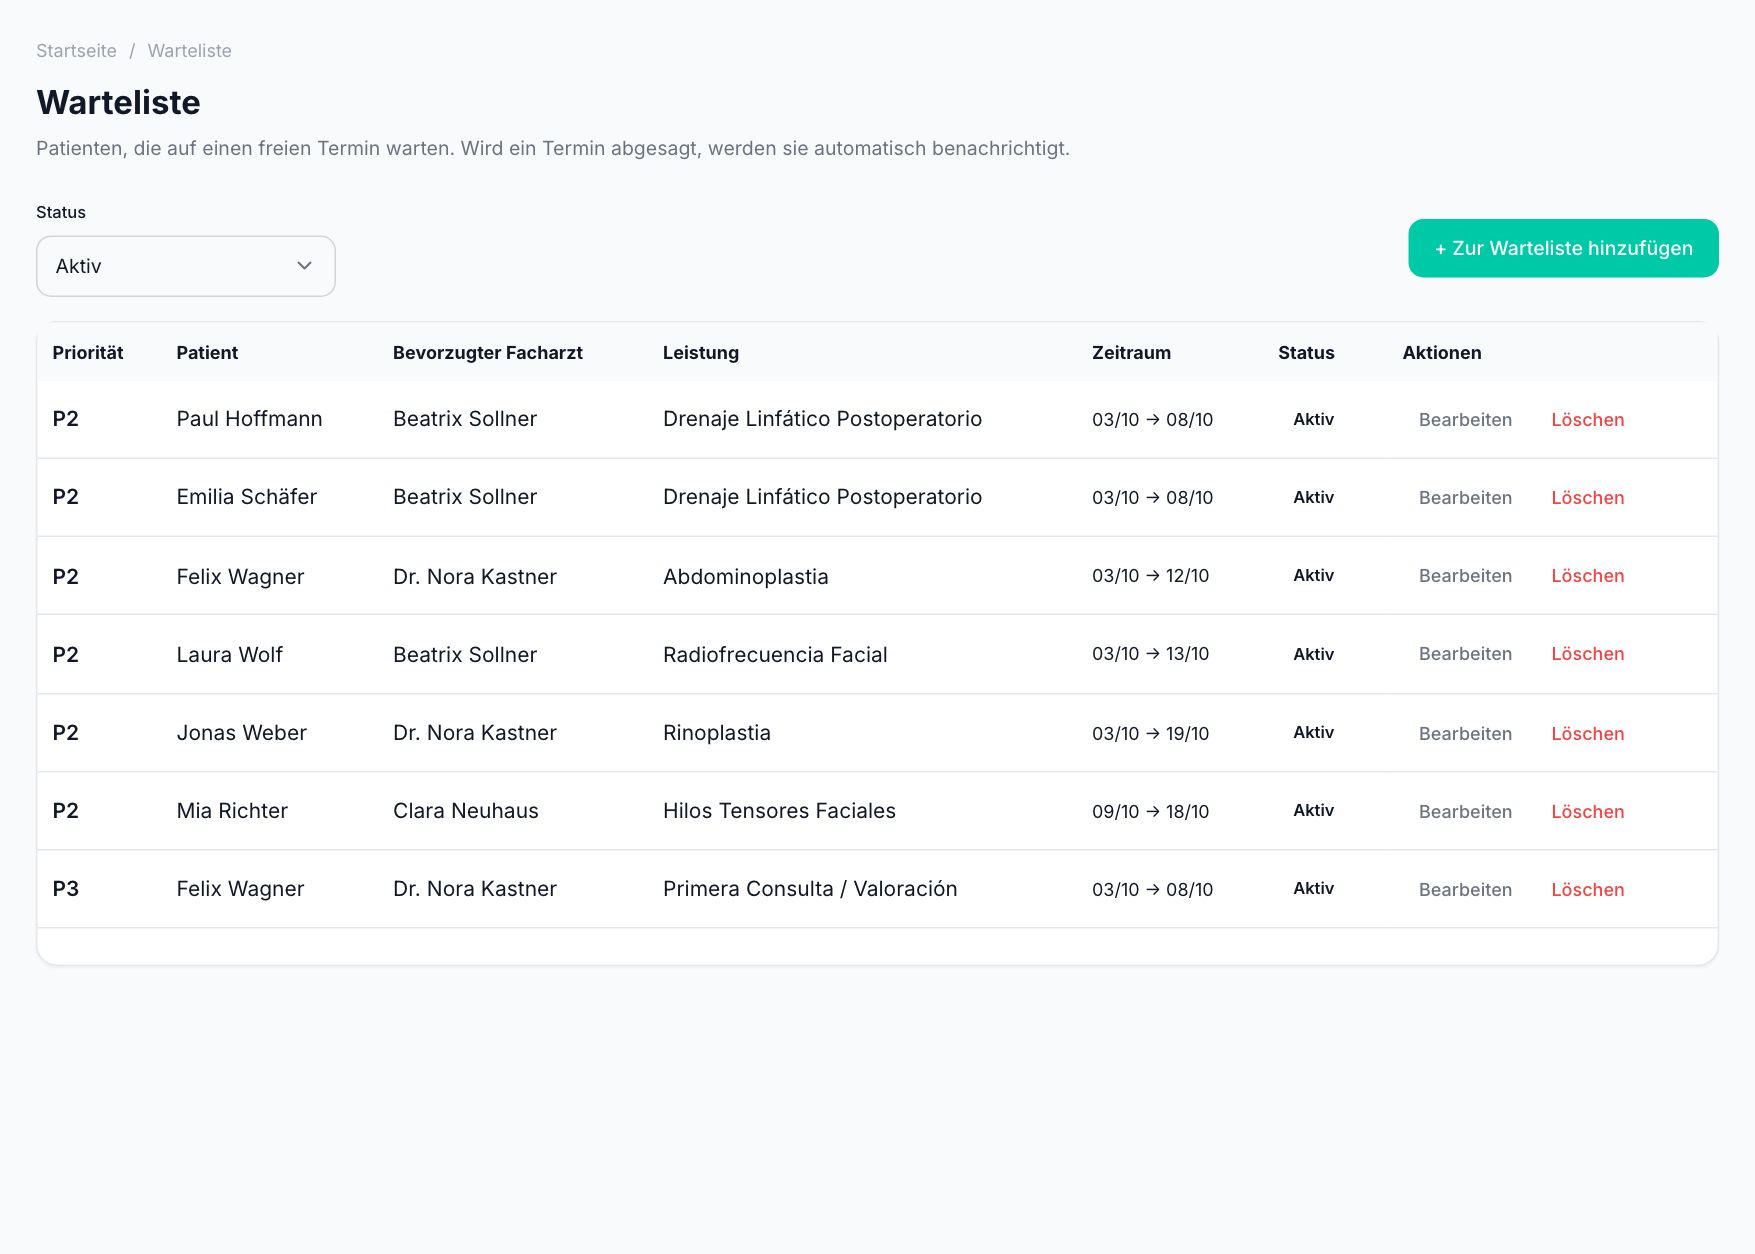Click the 03/10 → 13/10 Zeitraum cell
Image resolution: width=1755 pixels, height=1254 pixels.
click(x=1150, y=654)
